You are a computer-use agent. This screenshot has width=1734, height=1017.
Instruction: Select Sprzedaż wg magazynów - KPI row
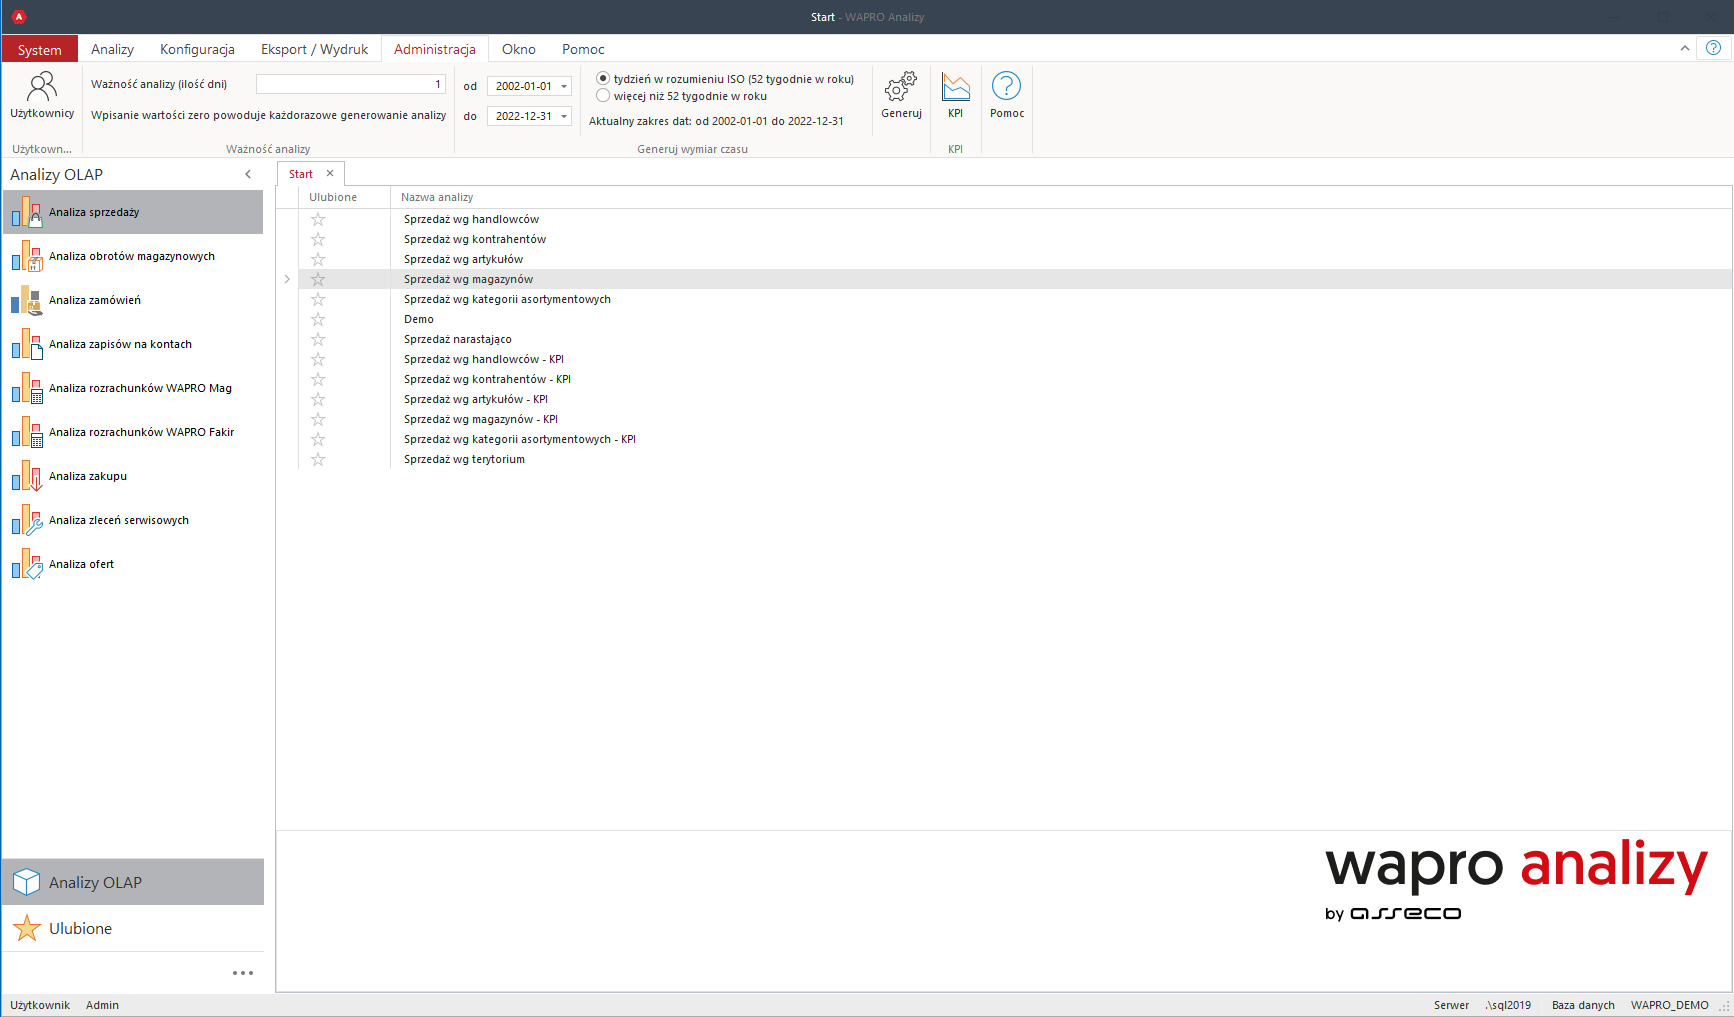(x=1015, y=419)
